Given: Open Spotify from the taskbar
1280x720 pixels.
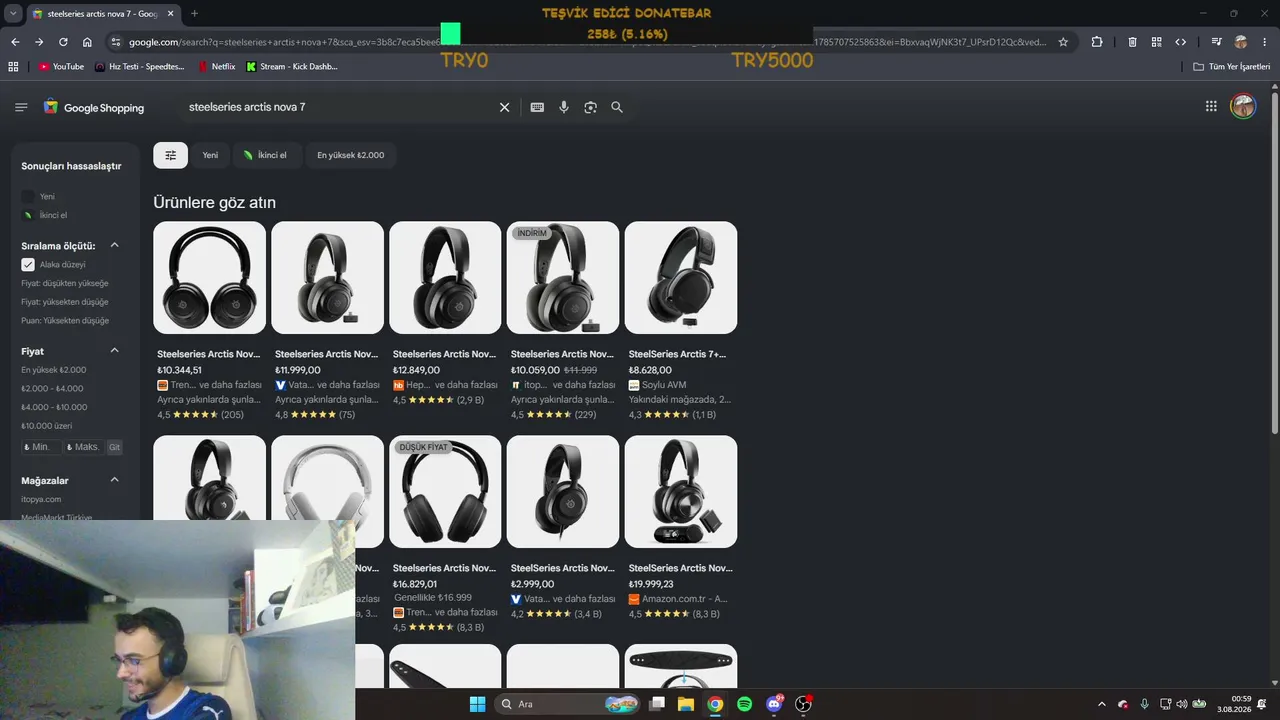Looking at the screenshot, I should (x=744, y=704).
